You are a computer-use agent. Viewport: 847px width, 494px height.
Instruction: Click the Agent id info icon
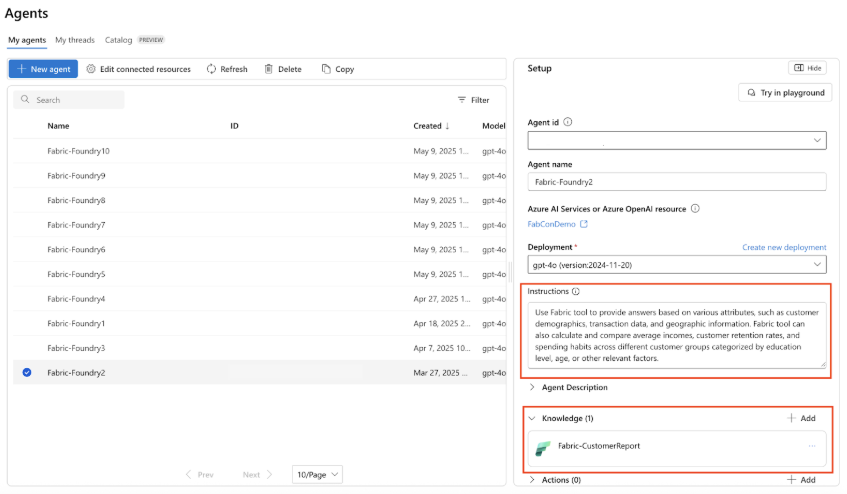568,122
